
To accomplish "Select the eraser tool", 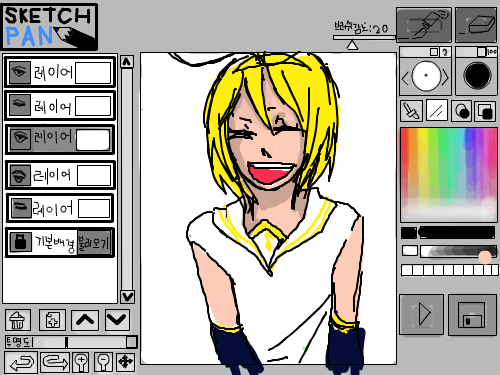I will [476, 25].
